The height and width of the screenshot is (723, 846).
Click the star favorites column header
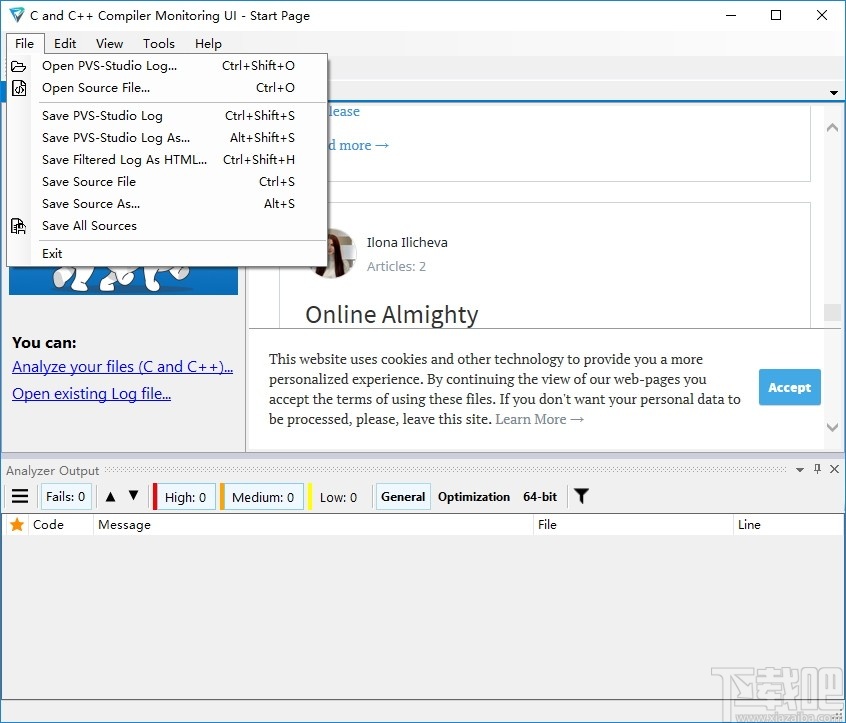pyautogui.click(x=17, y=524)
